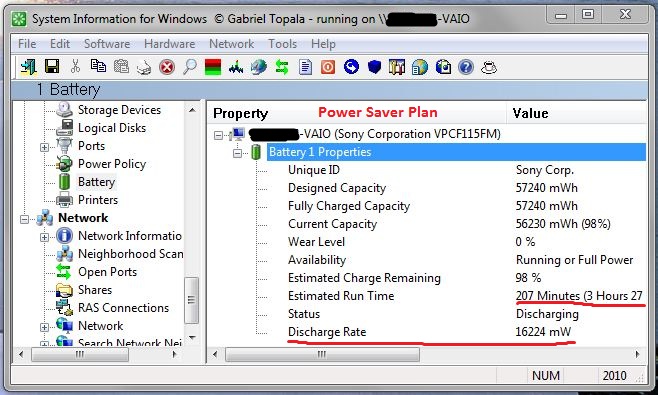
Task: Open the Tools menu
Action: [282, 44]
